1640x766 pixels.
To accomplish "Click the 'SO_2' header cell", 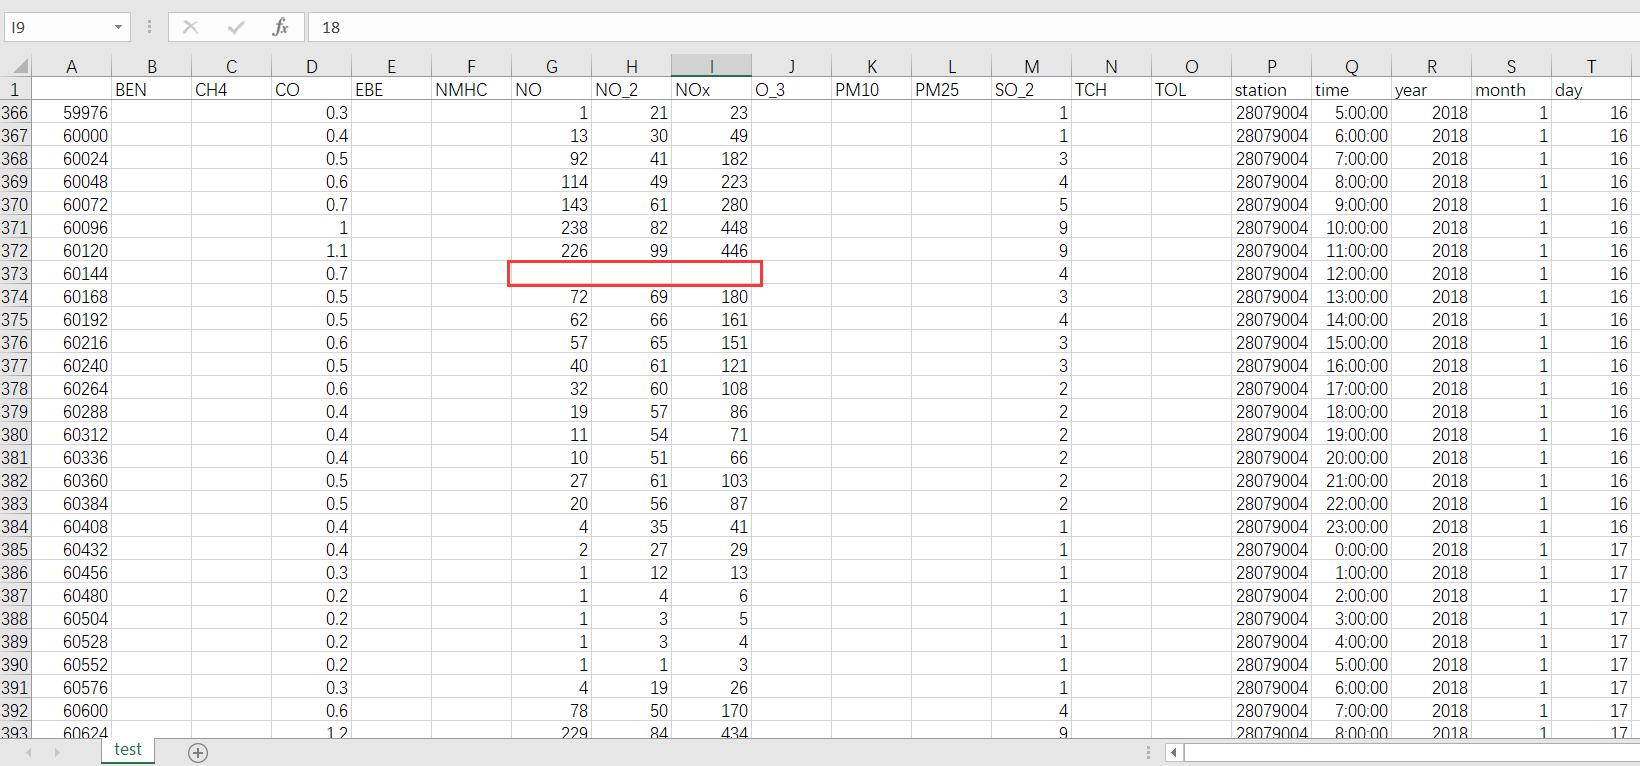I will tap(1031, 90).
